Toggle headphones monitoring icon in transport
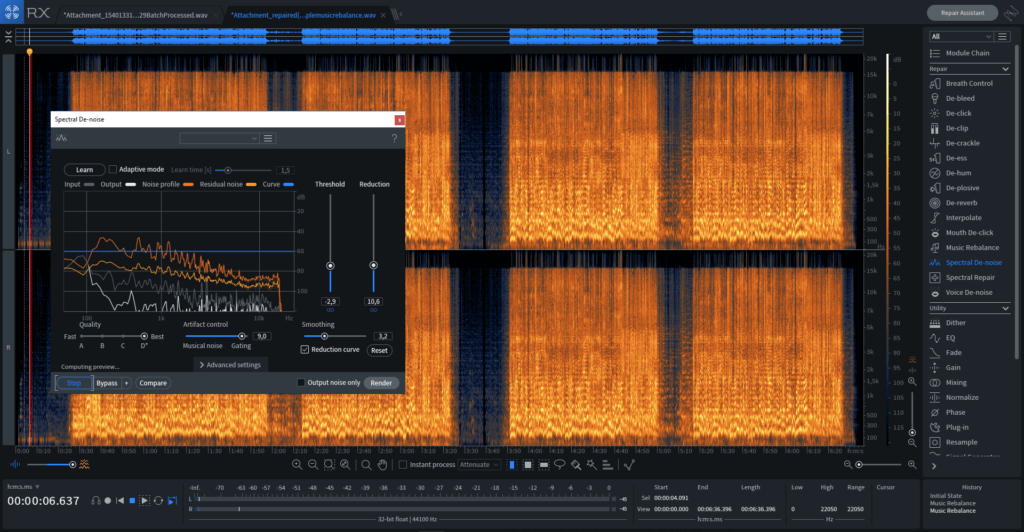The height and width of the screenshot is (532, 1024). (96, 501)
